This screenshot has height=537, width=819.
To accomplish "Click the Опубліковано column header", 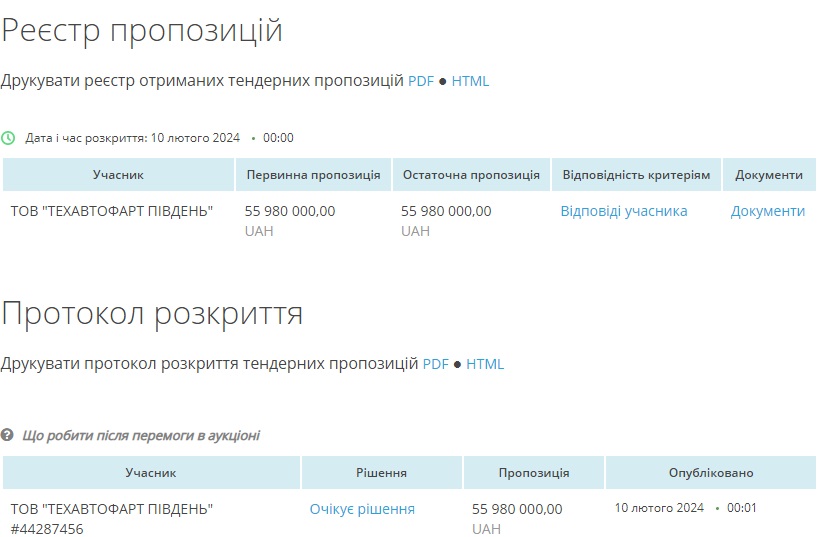I will coord(711,473).
